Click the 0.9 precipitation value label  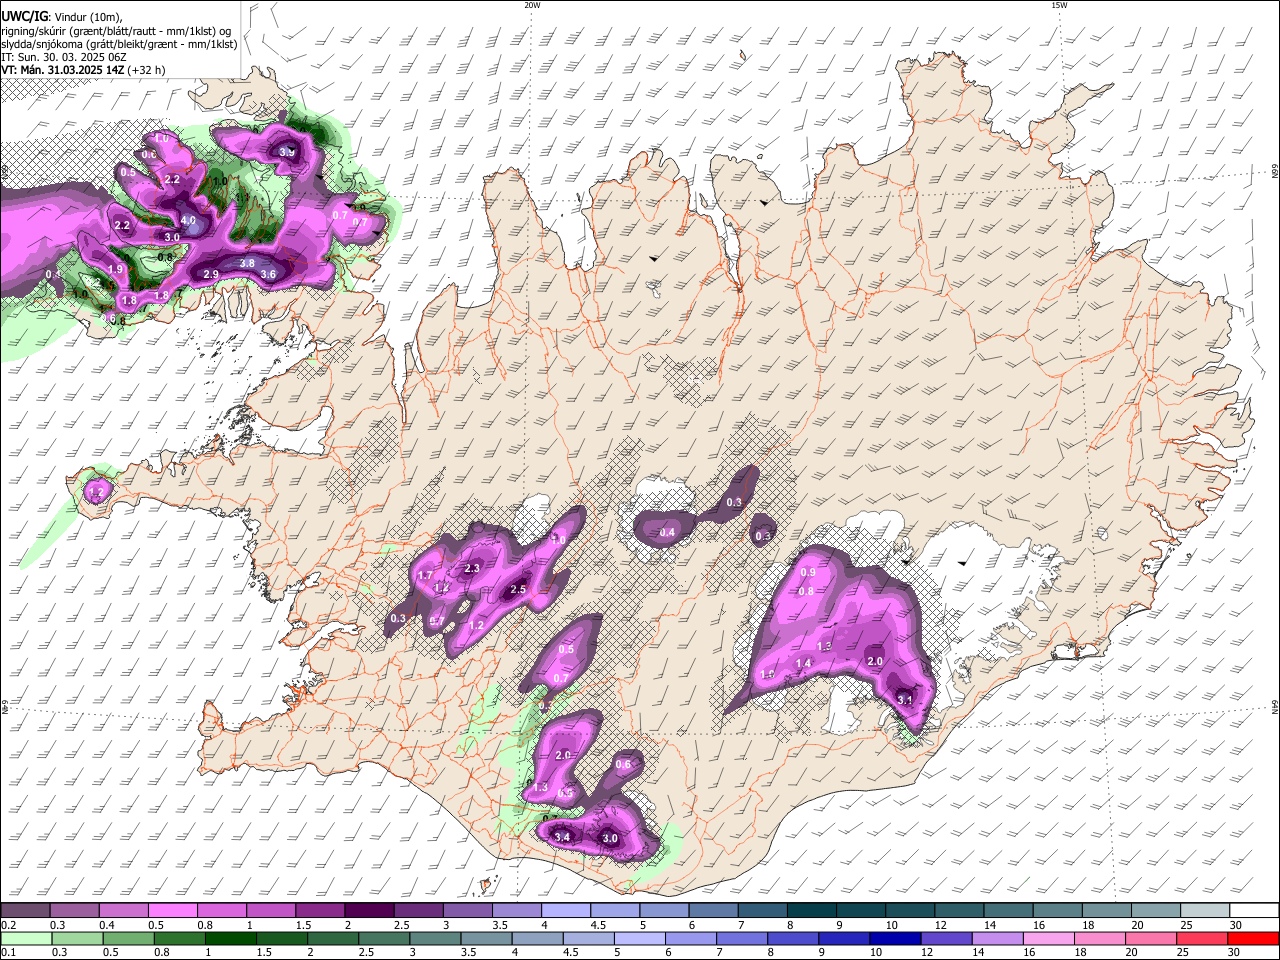coord(809,572)
